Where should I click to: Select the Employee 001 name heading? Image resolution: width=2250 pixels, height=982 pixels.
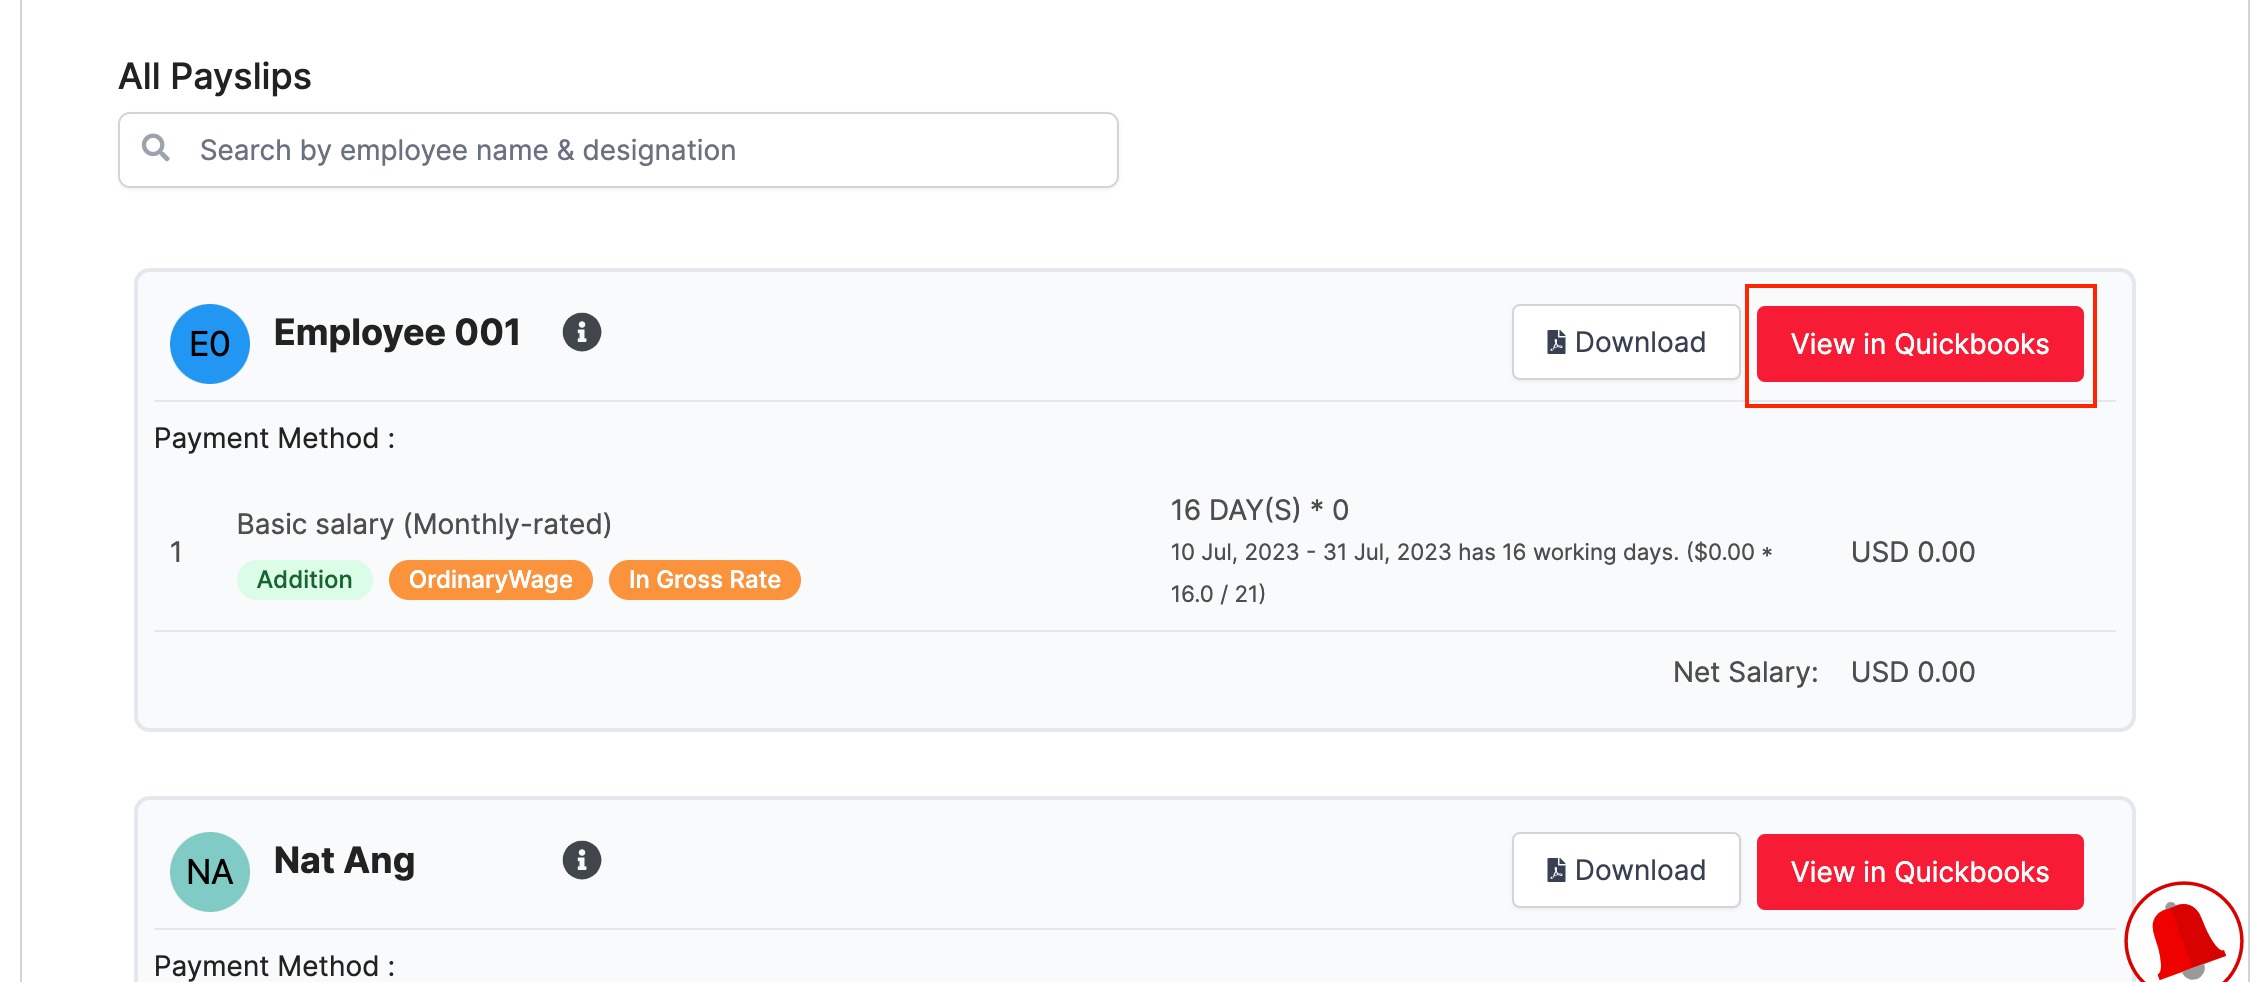[x=397, y=332]
